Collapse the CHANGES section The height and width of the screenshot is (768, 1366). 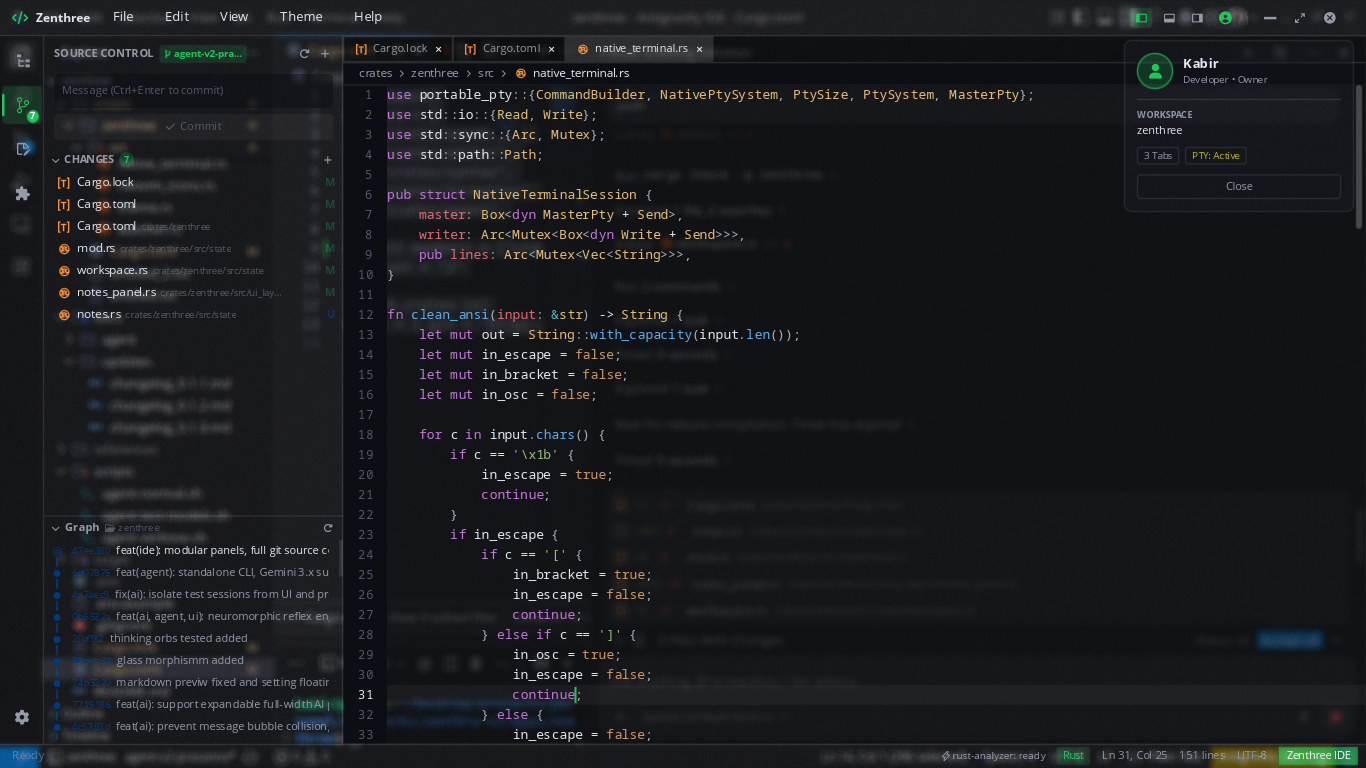56,160
